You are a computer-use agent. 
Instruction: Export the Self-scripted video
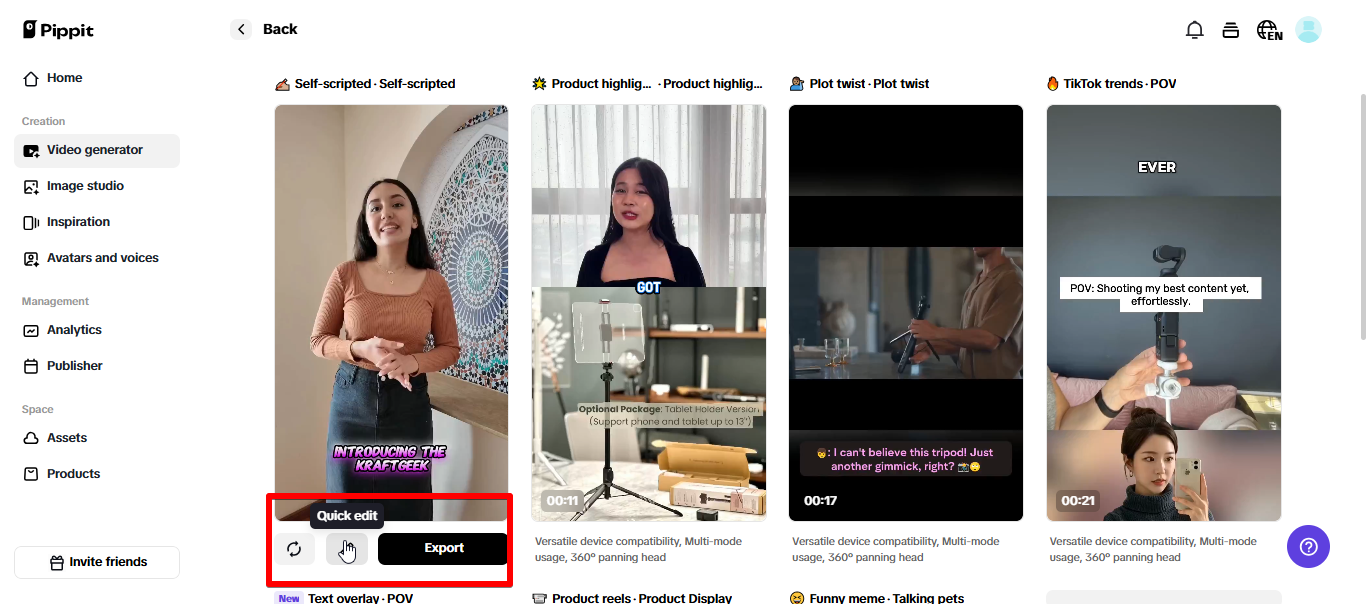[442, 548]
